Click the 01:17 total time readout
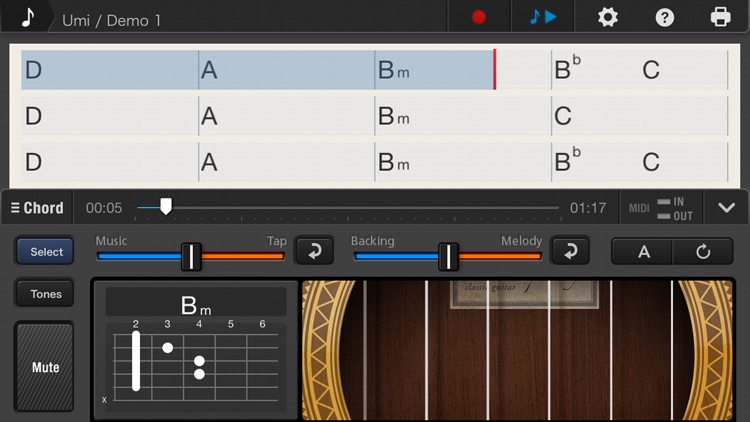 tap(588, 208)
